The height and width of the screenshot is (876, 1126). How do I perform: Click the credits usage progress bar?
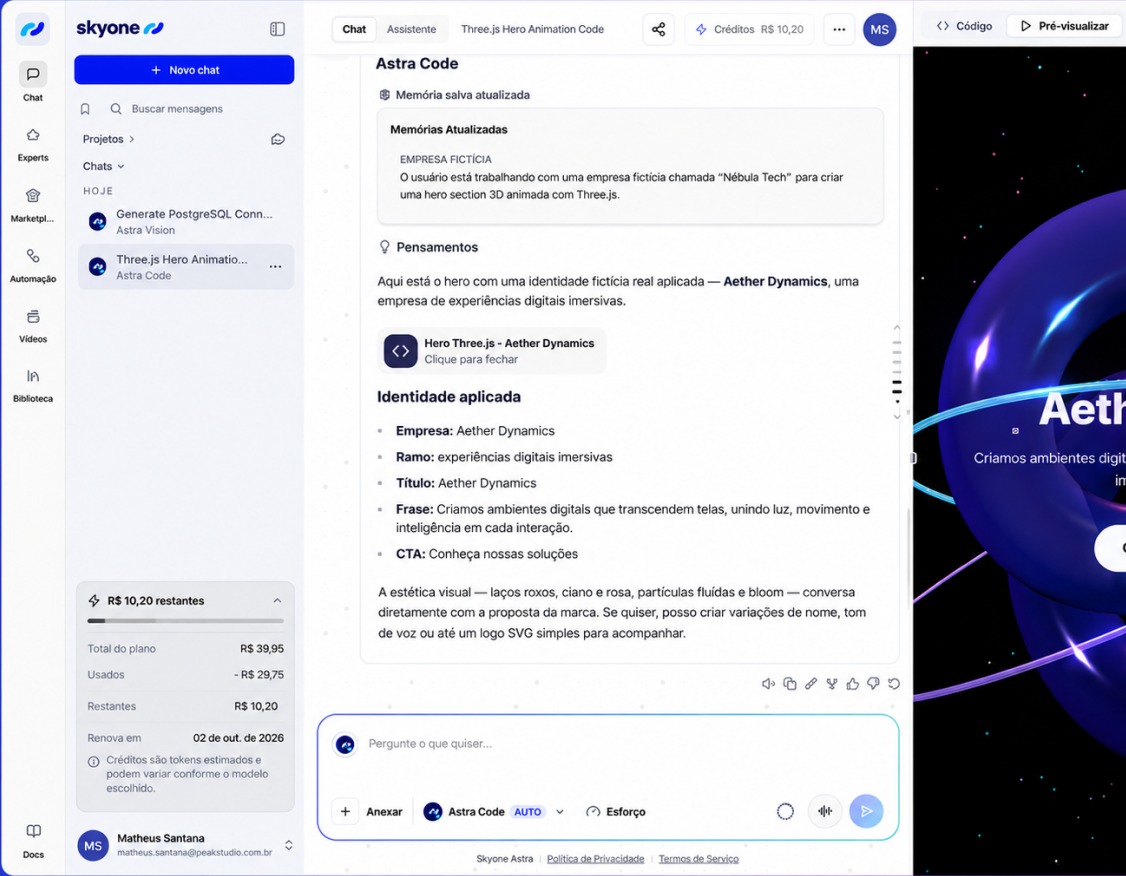pyautogui.click(x=185, y=620)
